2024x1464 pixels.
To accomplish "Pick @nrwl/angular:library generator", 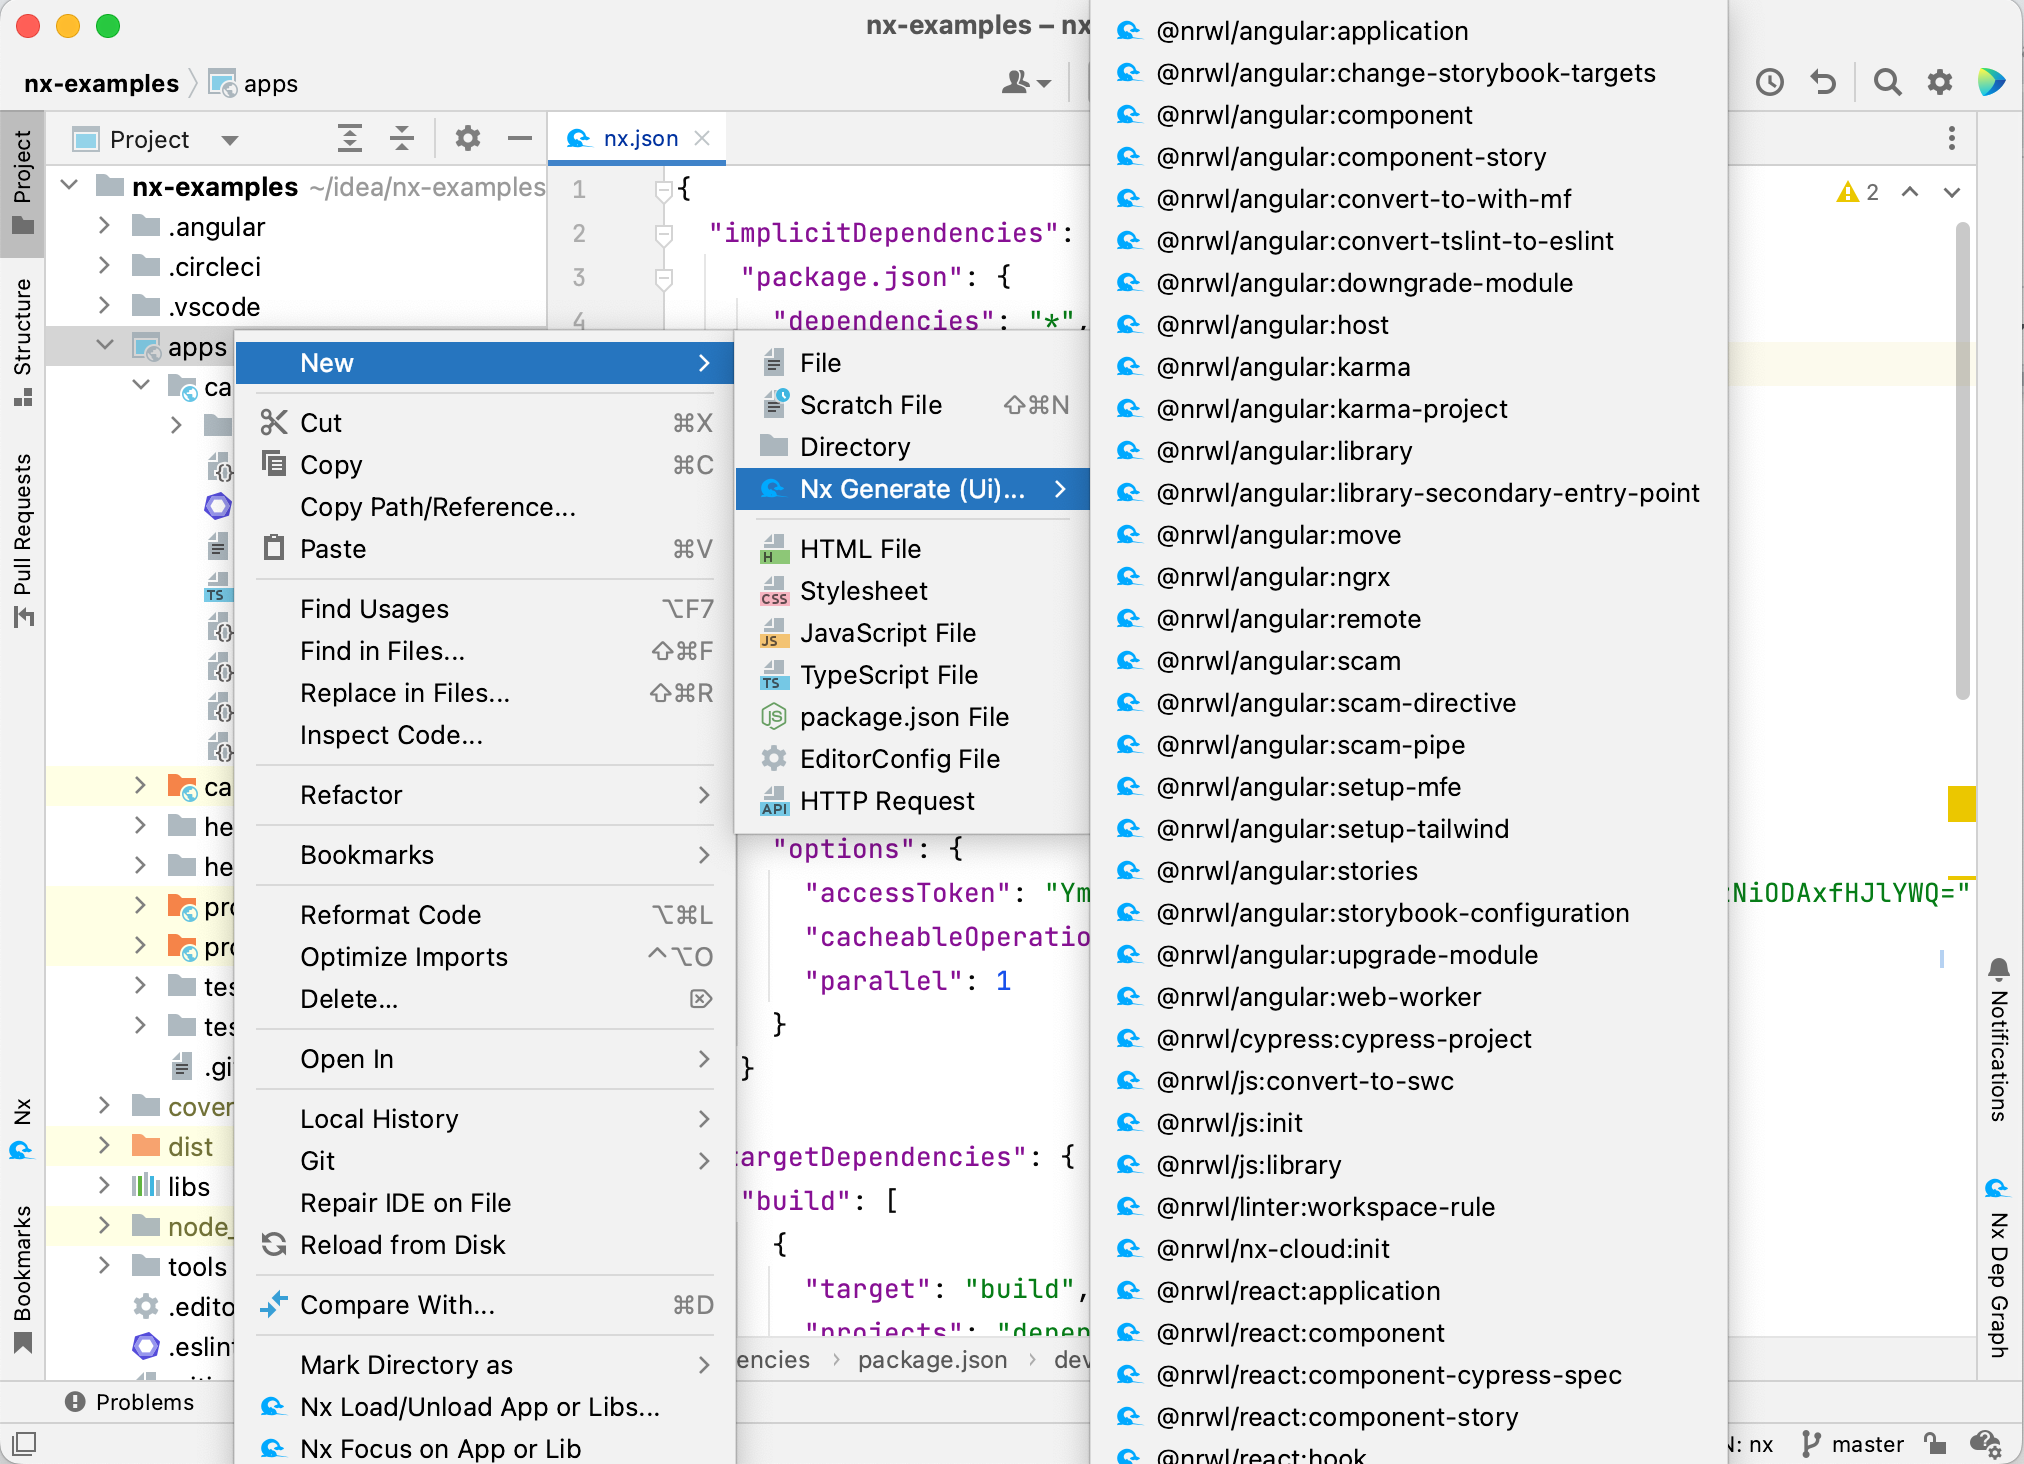I will pyautogui.click(x=1409, y=451).
